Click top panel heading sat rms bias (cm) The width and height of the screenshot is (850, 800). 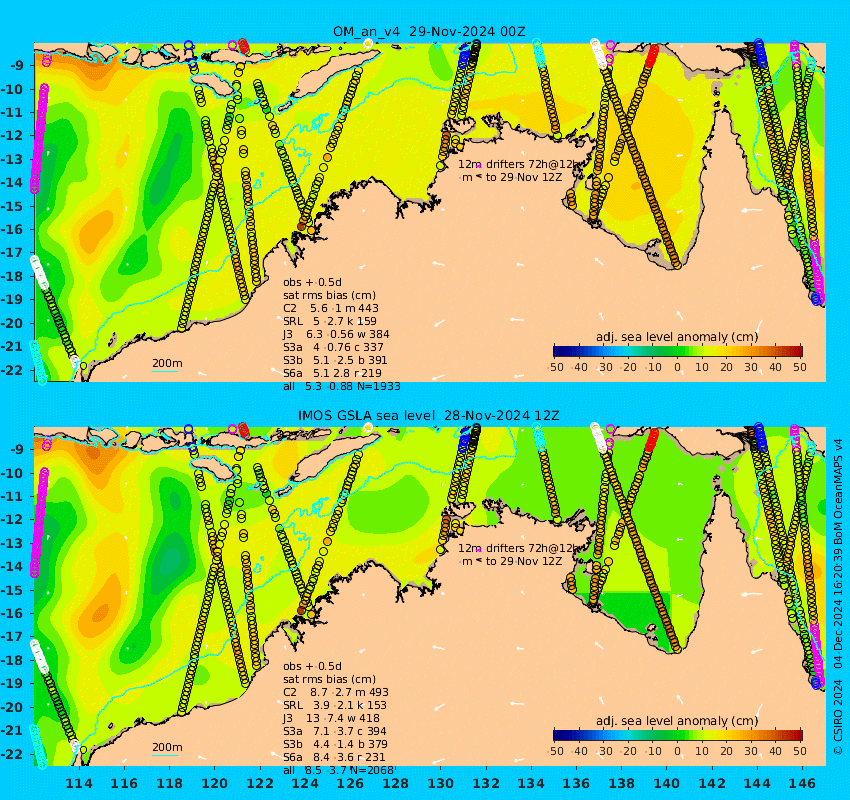click(329, 295)
